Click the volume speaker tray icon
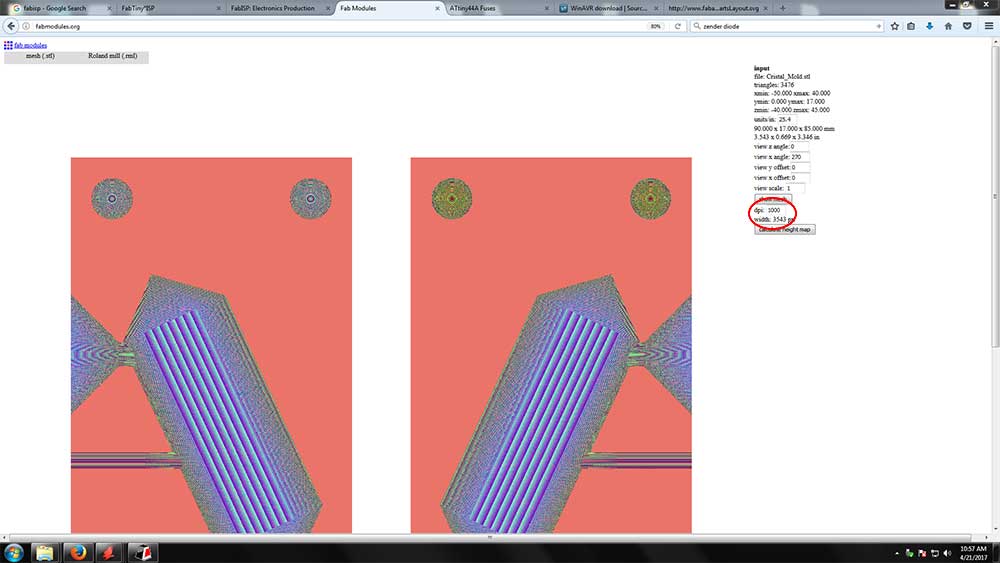1000x563 pixels. (947, 553)
